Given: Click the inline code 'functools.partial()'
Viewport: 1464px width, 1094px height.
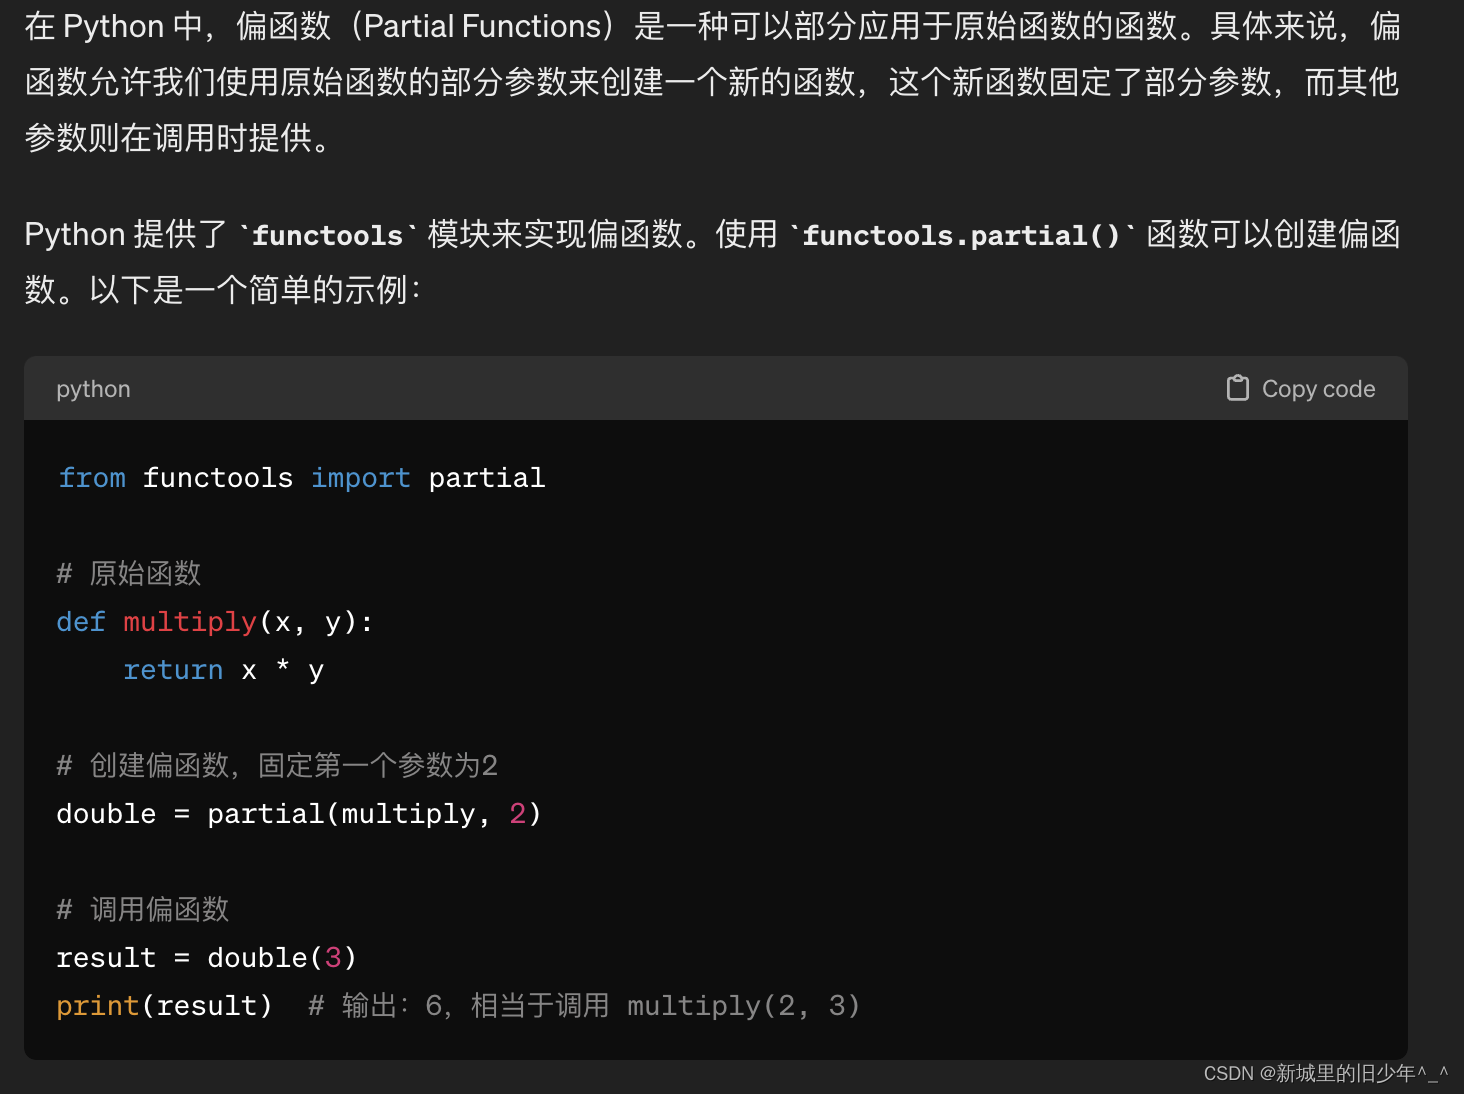Looking at the screenshot, I should click(962, 235).
